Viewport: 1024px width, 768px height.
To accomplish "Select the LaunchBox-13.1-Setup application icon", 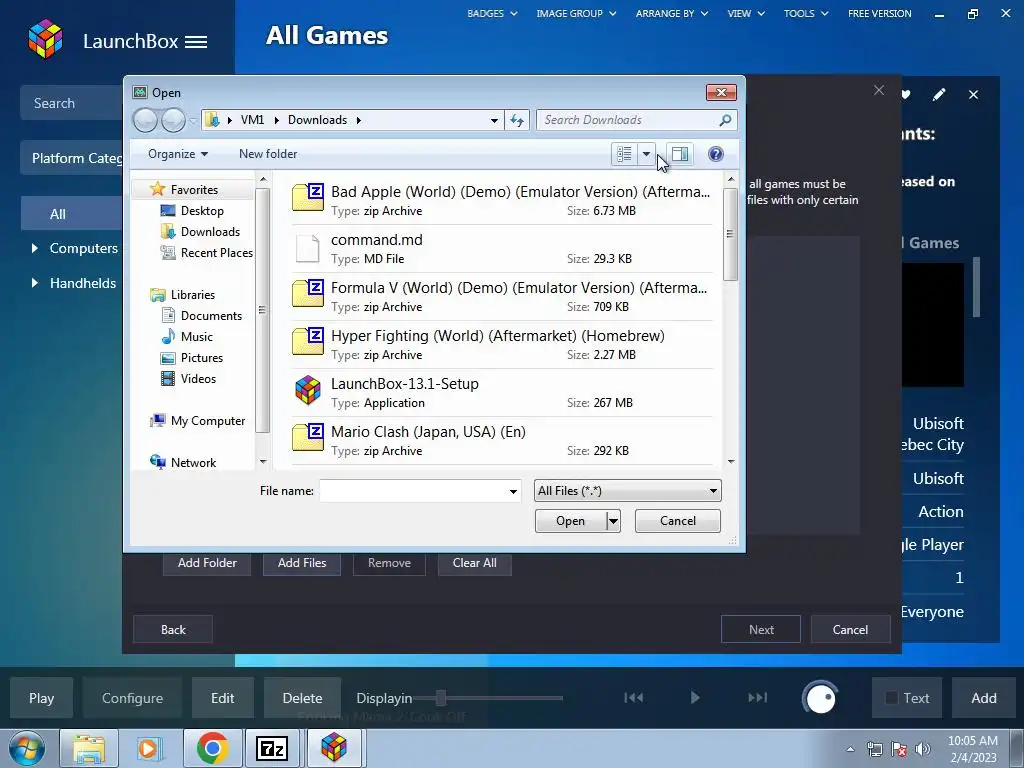I will point(308,390).
